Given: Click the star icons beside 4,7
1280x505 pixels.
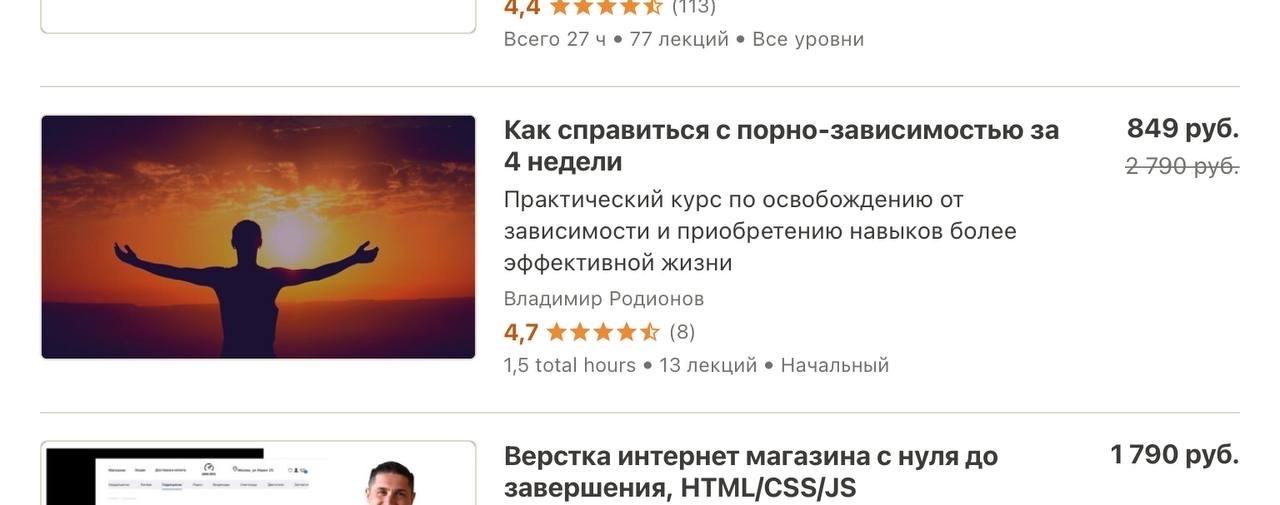Looking at the screenshot, I should click(603, 332).
